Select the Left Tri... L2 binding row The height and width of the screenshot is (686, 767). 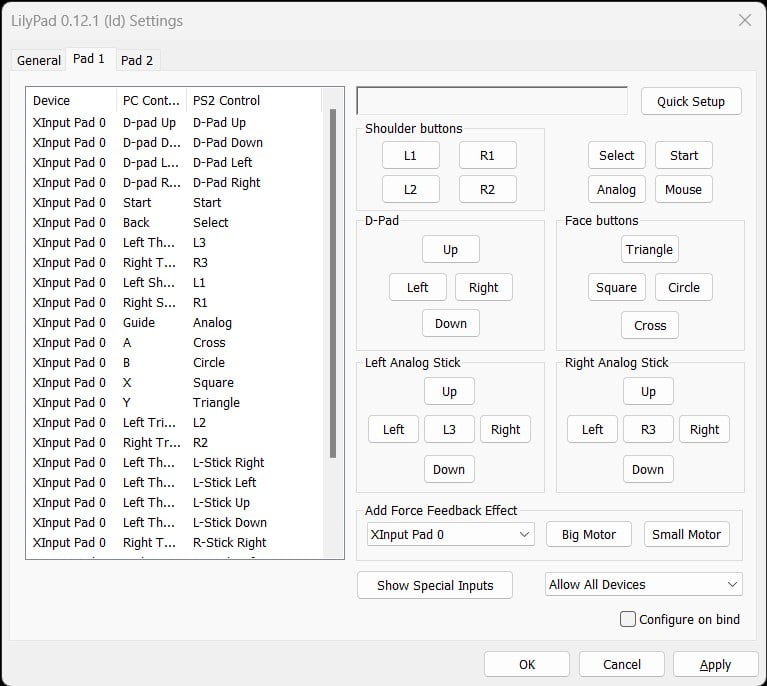point(175,423)
